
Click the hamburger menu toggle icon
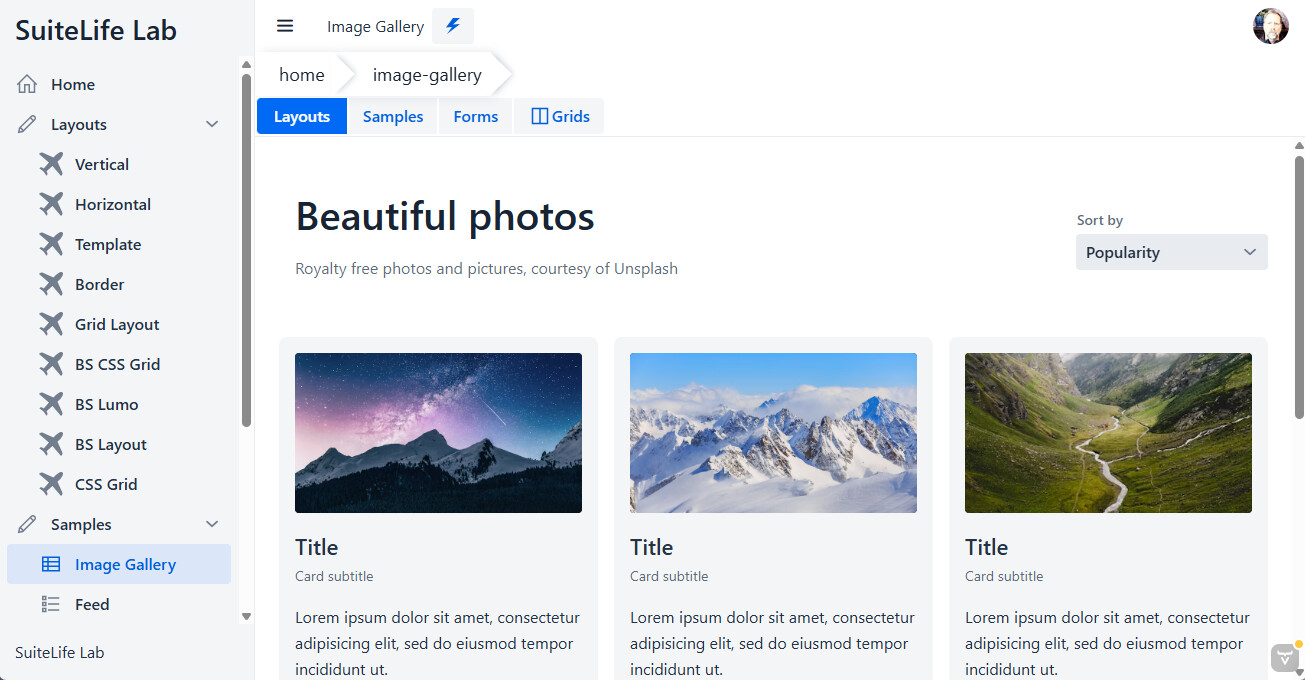285,26
